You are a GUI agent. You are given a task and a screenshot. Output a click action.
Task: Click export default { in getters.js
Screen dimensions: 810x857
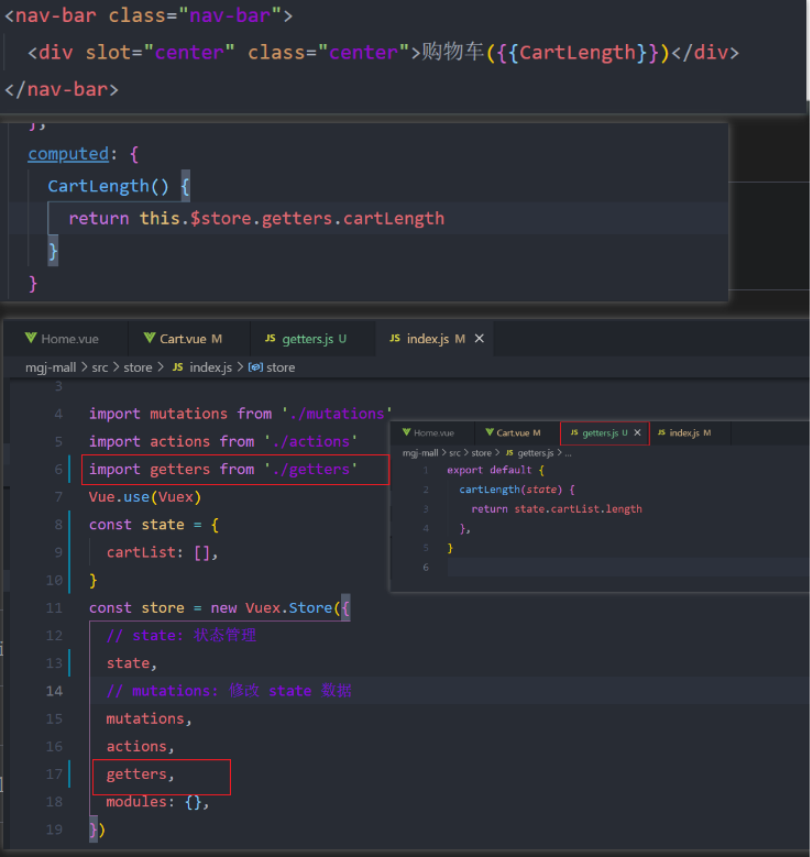click(496, 470)
